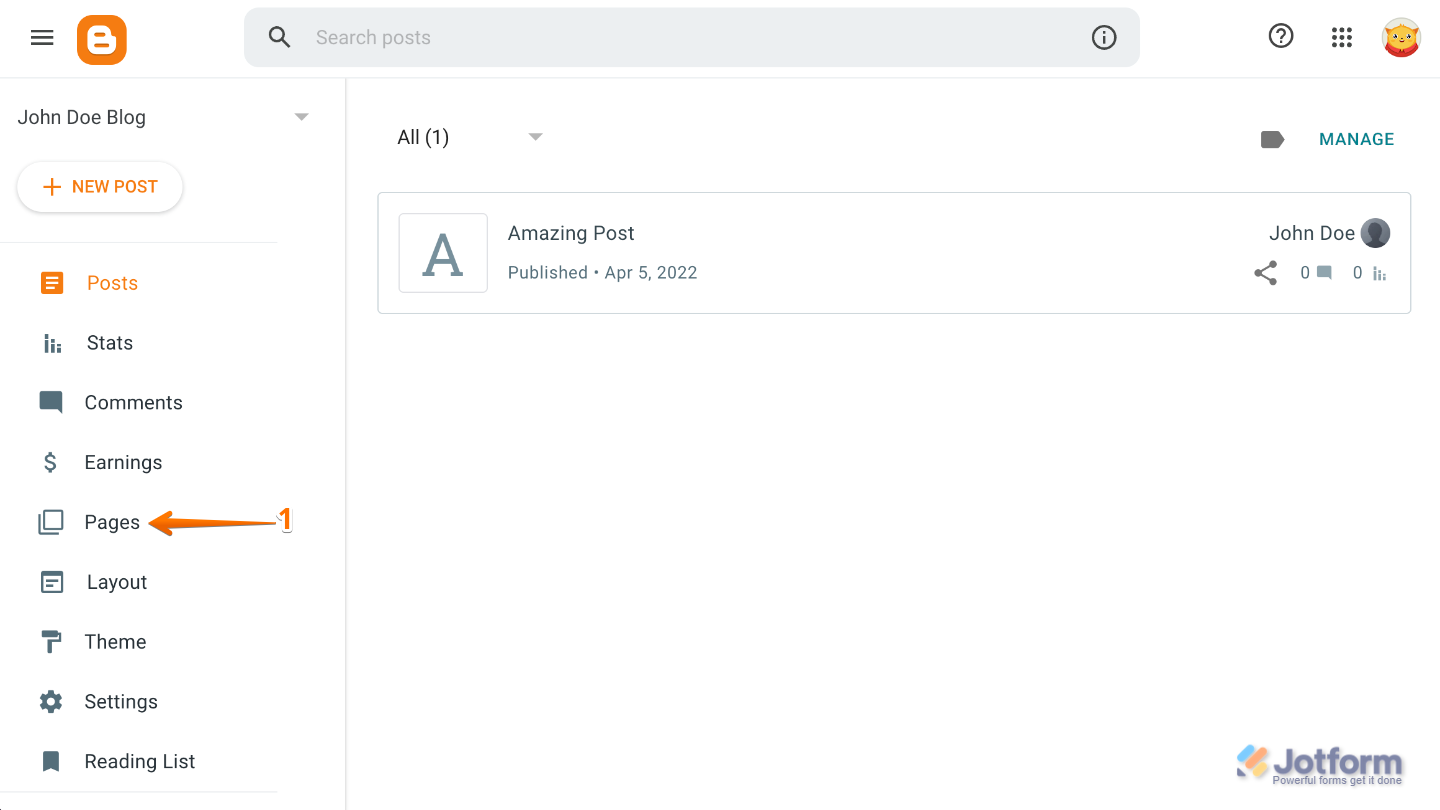Click the John Doe author name

pyautogui.click(x=1312, y=233)
